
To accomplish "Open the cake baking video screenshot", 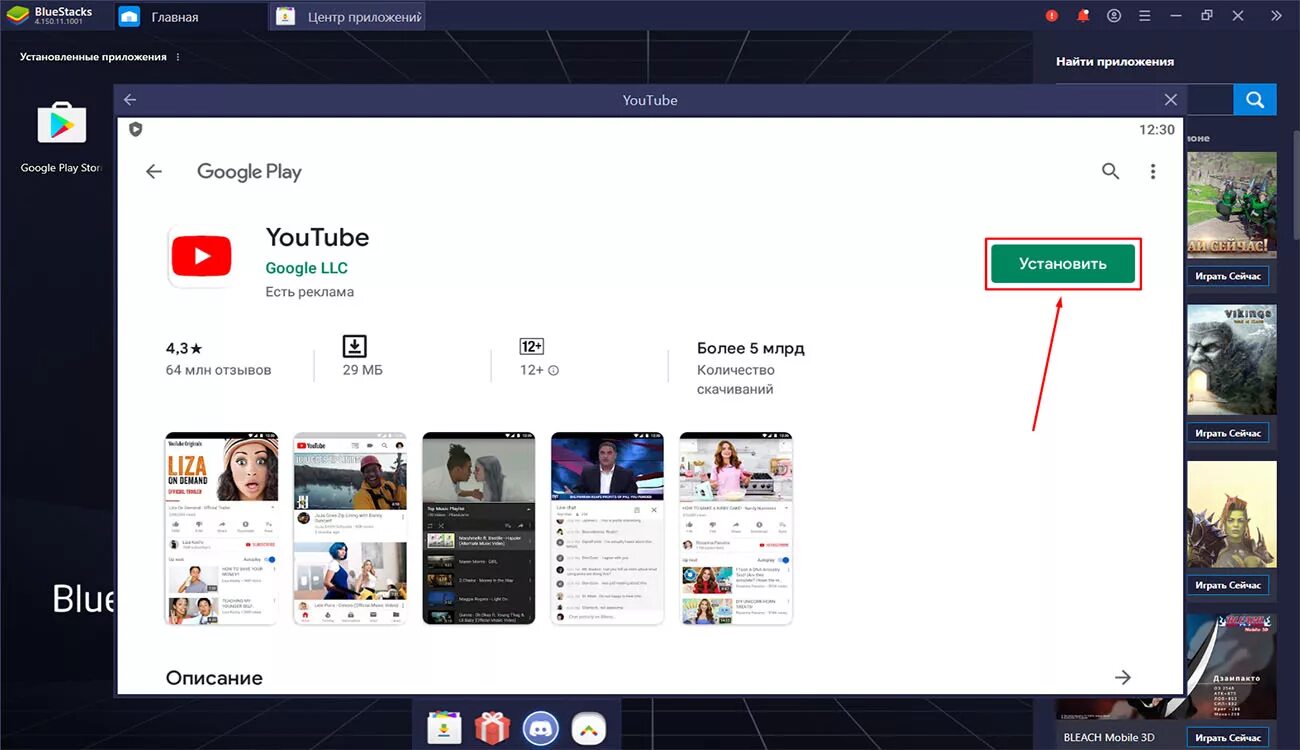I will (x=736, y=528).
